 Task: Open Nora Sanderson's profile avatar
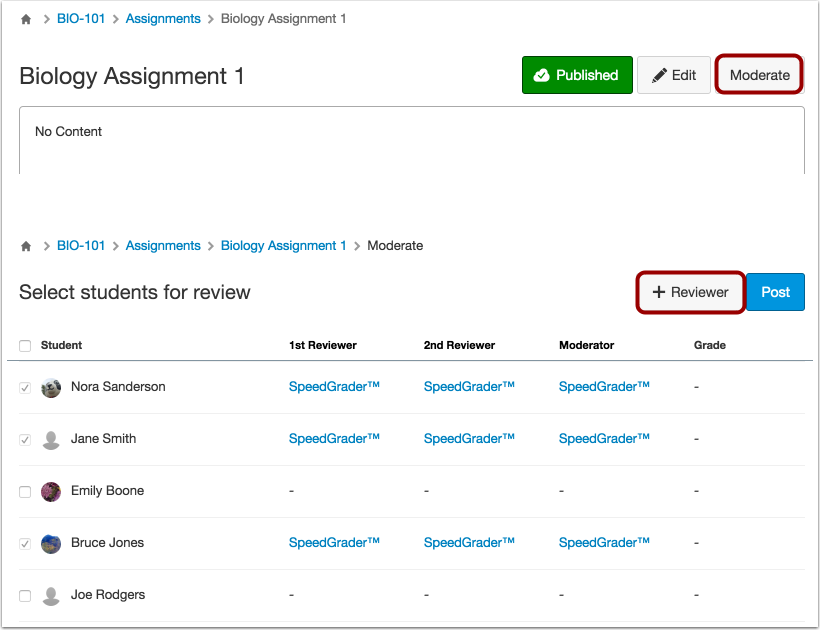[x=50, y=387]
